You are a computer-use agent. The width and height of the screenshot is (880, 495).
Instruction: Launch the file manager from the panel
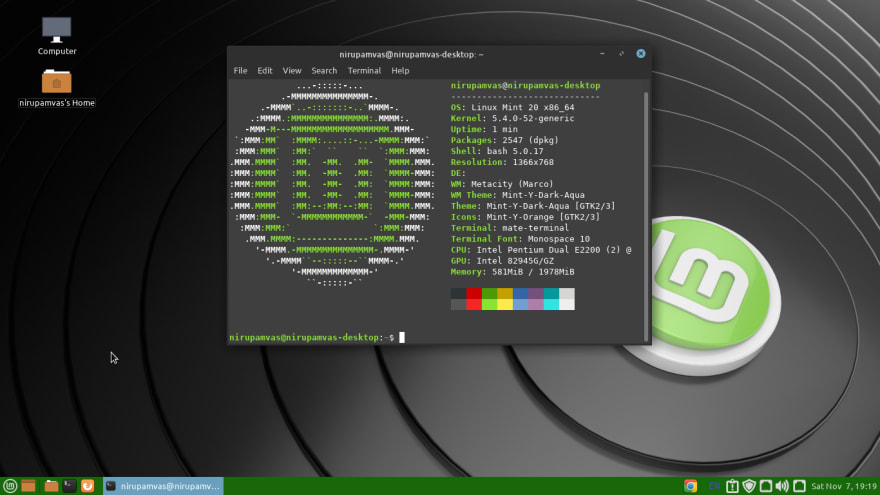point(51,486)
